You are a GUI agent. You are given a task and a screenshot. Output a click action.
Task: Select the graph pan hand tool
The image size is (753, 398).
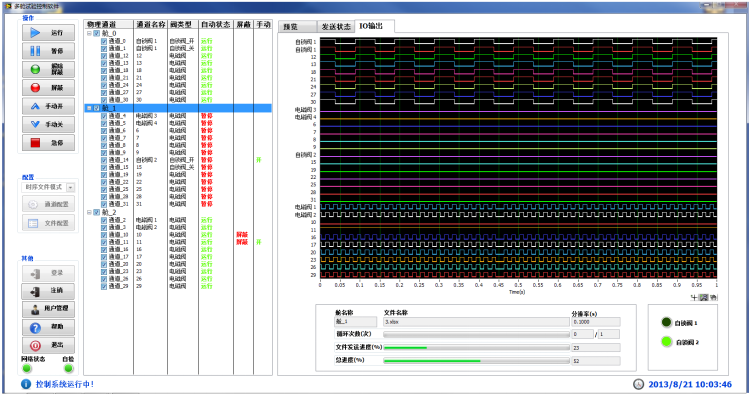click(714, 298)
